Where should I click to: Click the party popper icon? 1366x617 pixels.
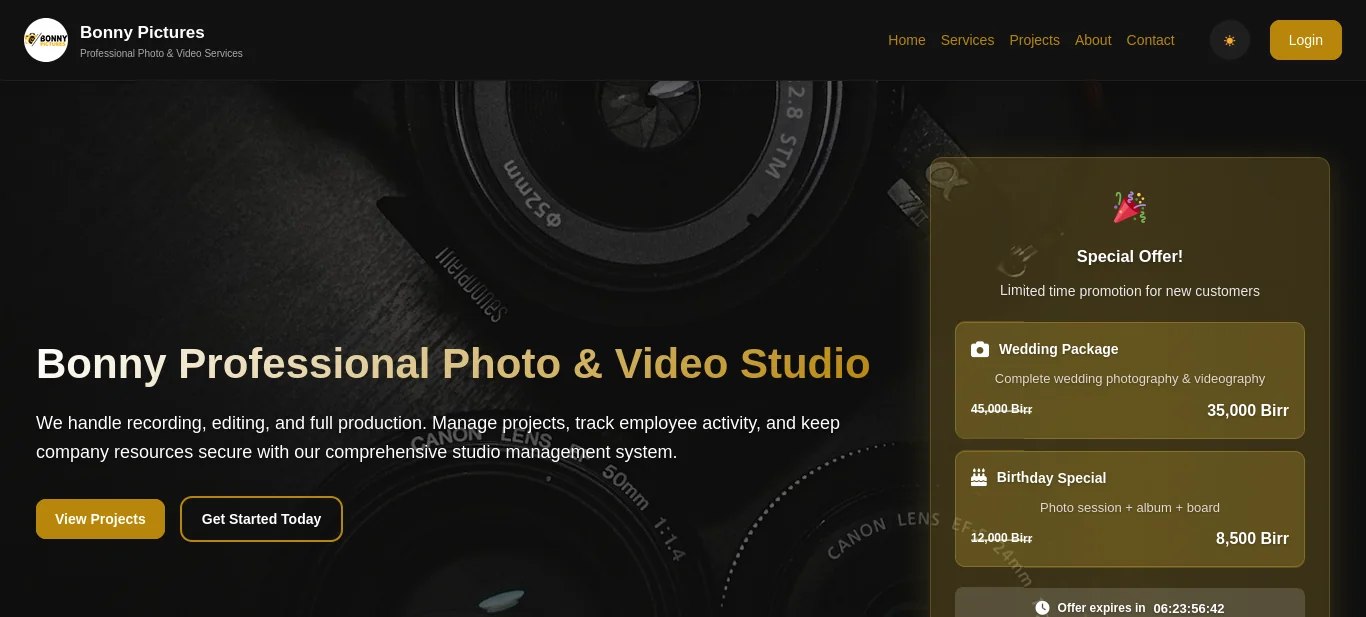tap(1130, 207)
